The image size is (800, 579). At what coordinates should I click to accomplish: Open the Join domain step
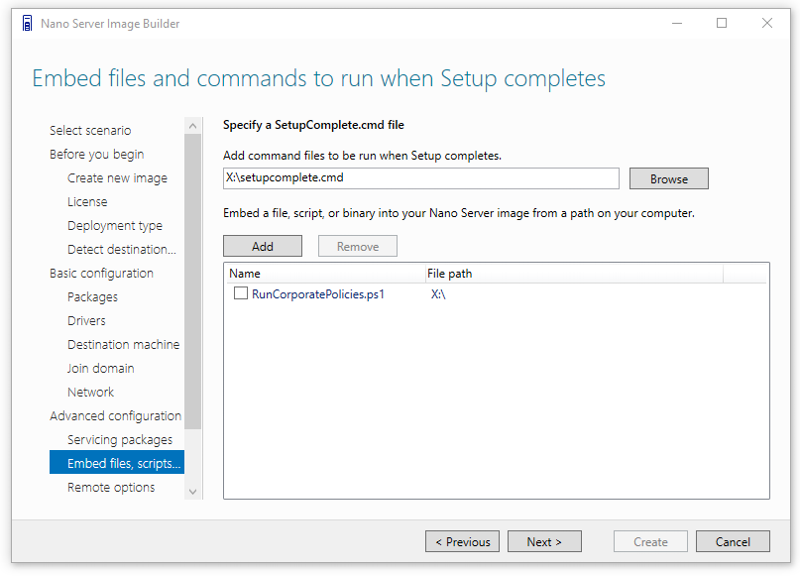coord(101,368)
